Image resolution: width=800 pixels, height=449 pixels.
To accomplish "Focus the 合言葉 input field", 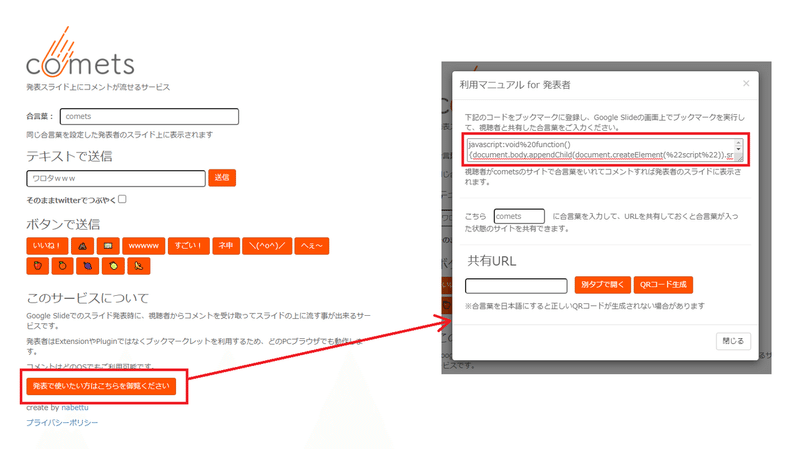I will click(x=149, y=116).
